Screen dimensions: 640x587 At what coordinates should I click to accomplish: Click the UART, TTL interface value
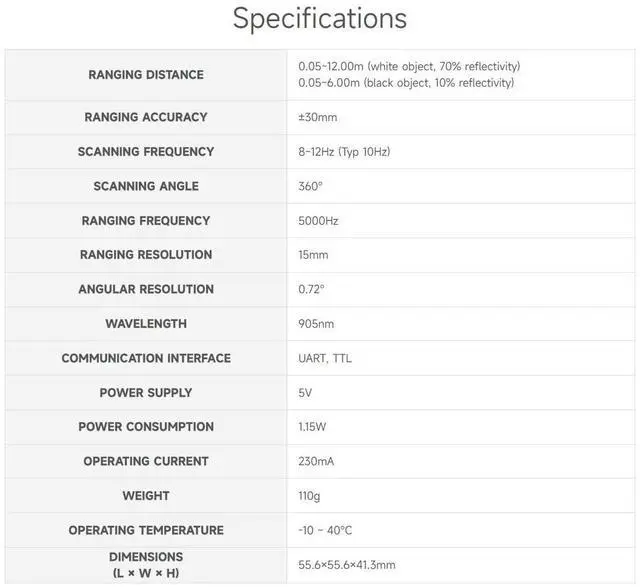pyautogui.click(x=325, y=358)
